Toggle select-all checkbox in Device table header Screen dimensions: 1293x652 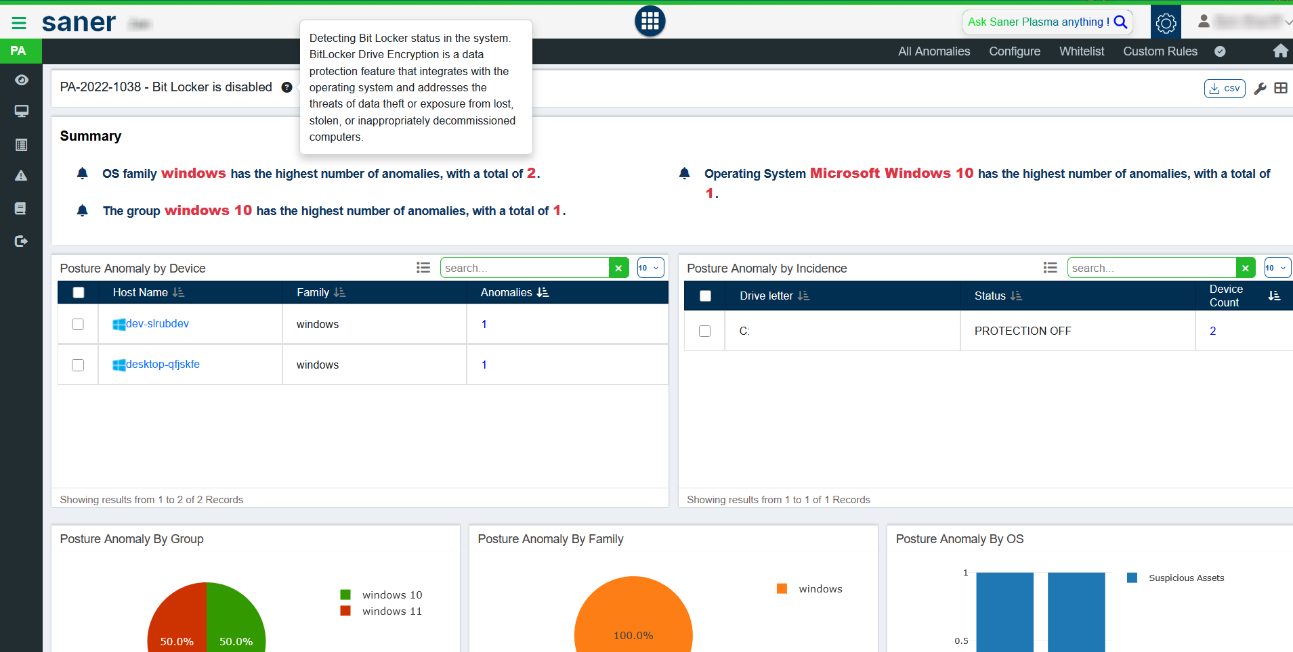pos(79,293)
